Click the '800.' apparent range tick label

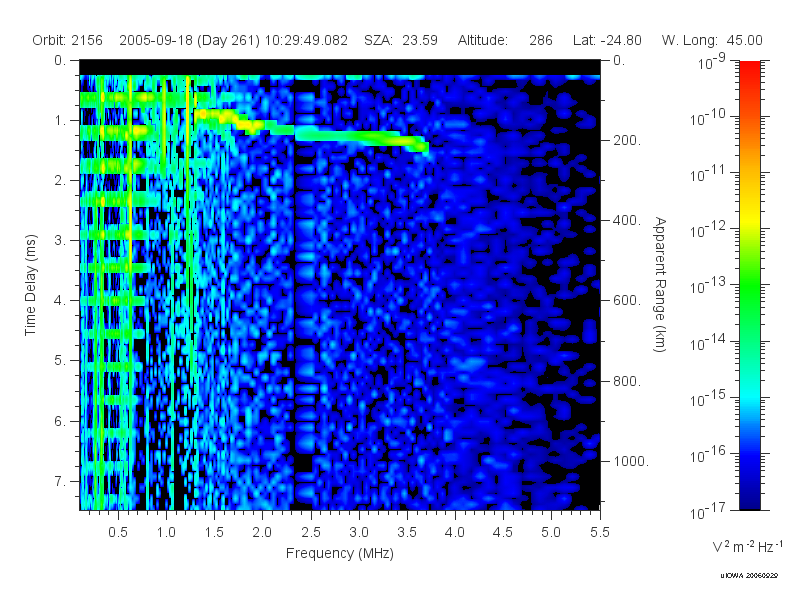627,381
